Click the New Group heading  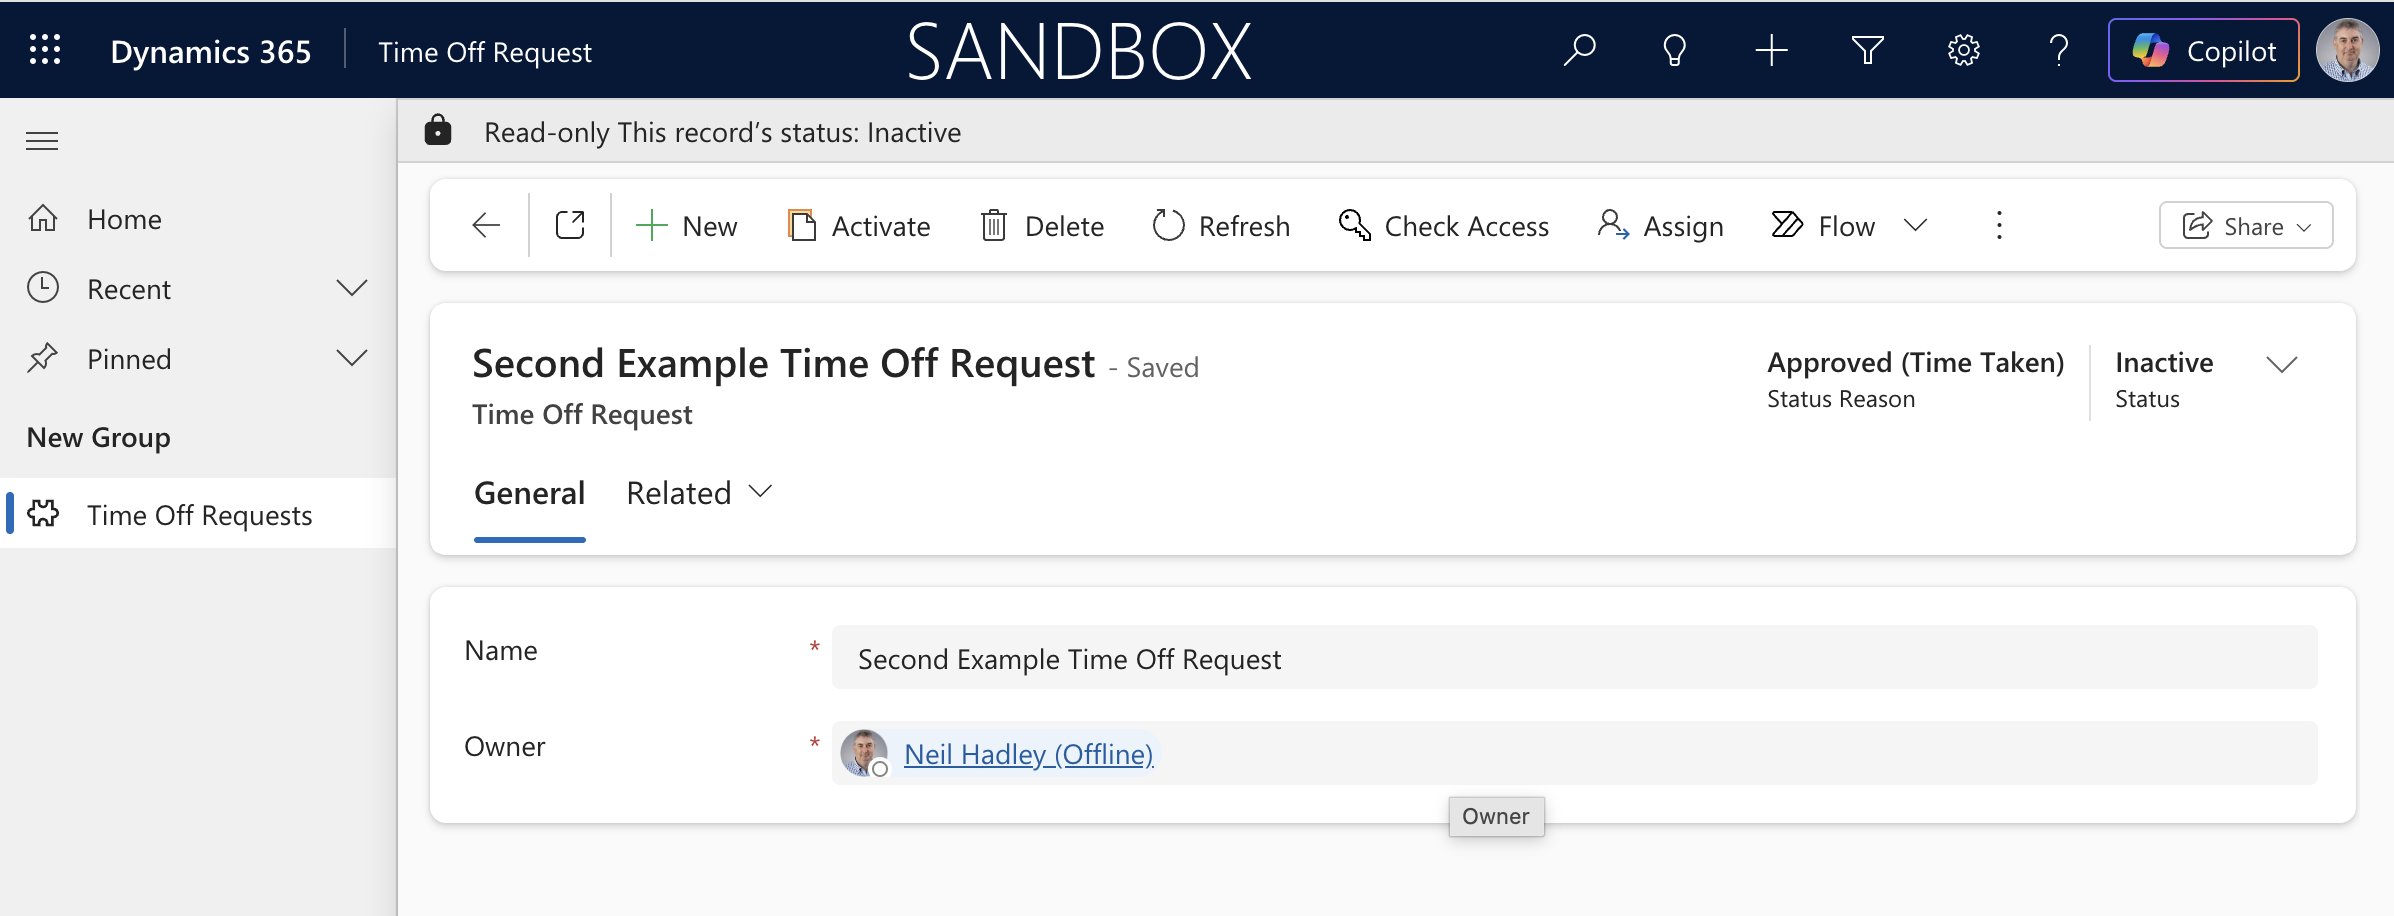click(99, 437)
